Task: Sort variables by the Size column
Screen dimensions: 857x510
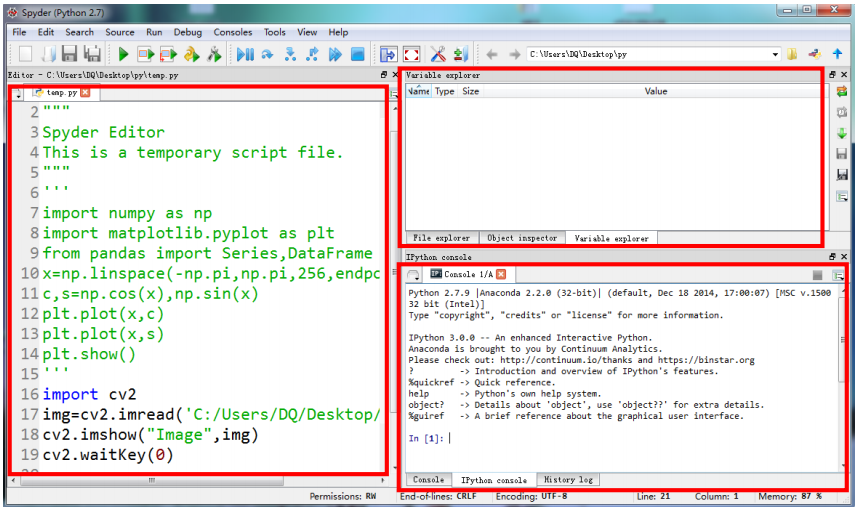Action: pos(470,91)
